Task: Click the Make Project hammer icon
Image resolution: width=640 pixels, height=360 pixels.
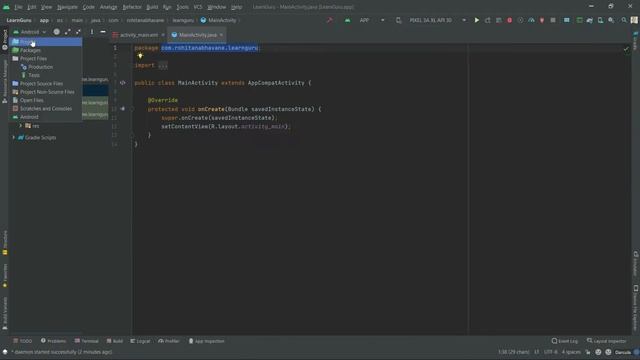Action: (329, 20)
